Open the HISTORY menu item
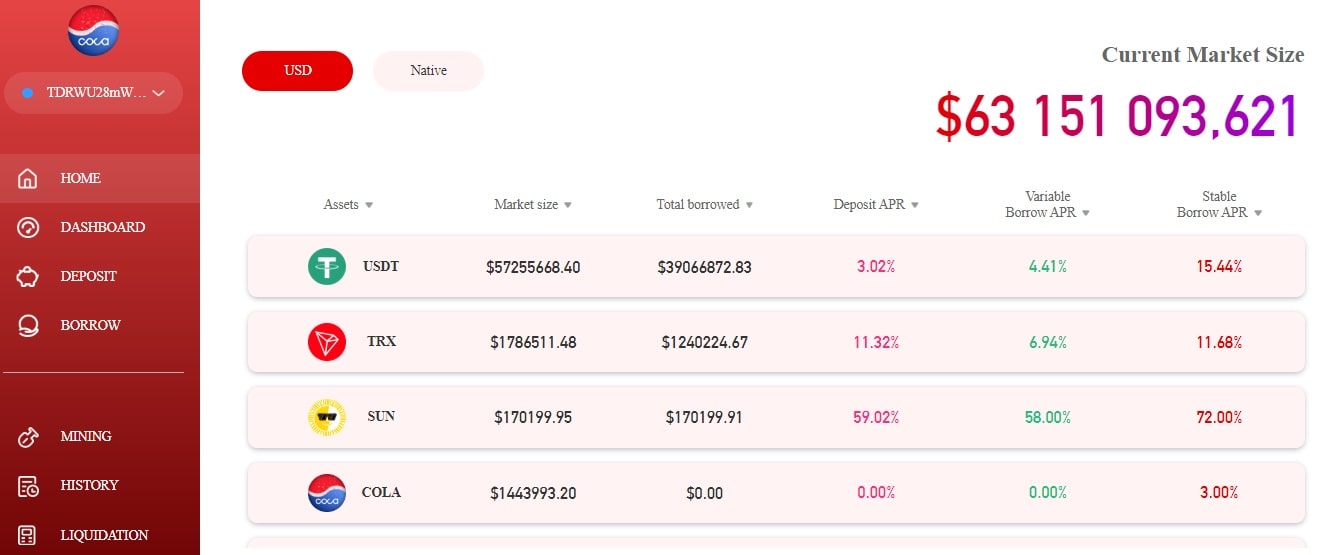 coord(100,486)
